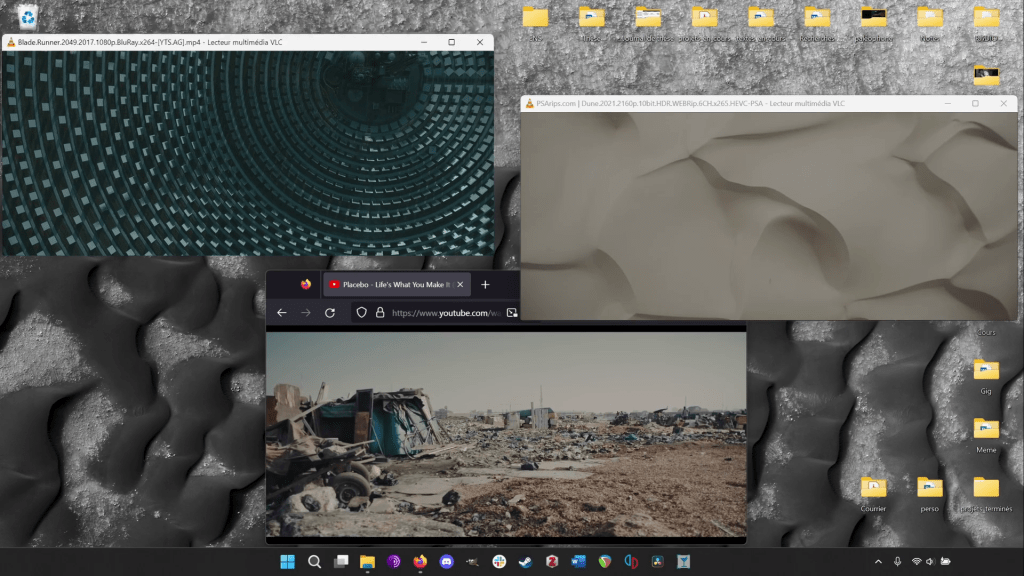Open the Recycle Bin on the desktop
This screenshot has width=1024, height=576.
[28, 17]
